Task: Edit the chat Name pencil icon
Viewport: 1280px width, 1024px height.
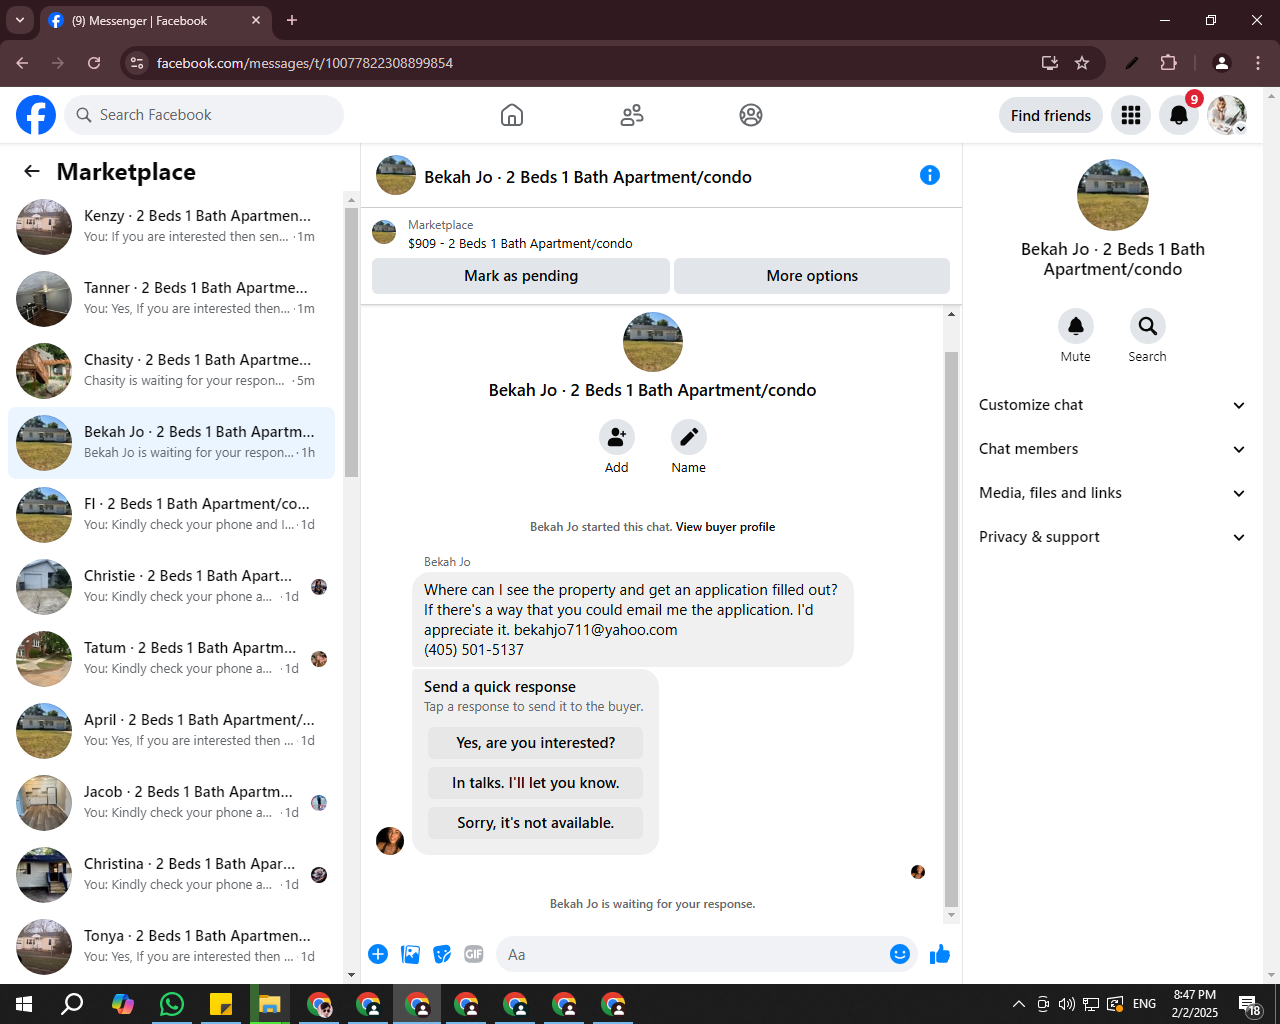Action: [689, 437]
